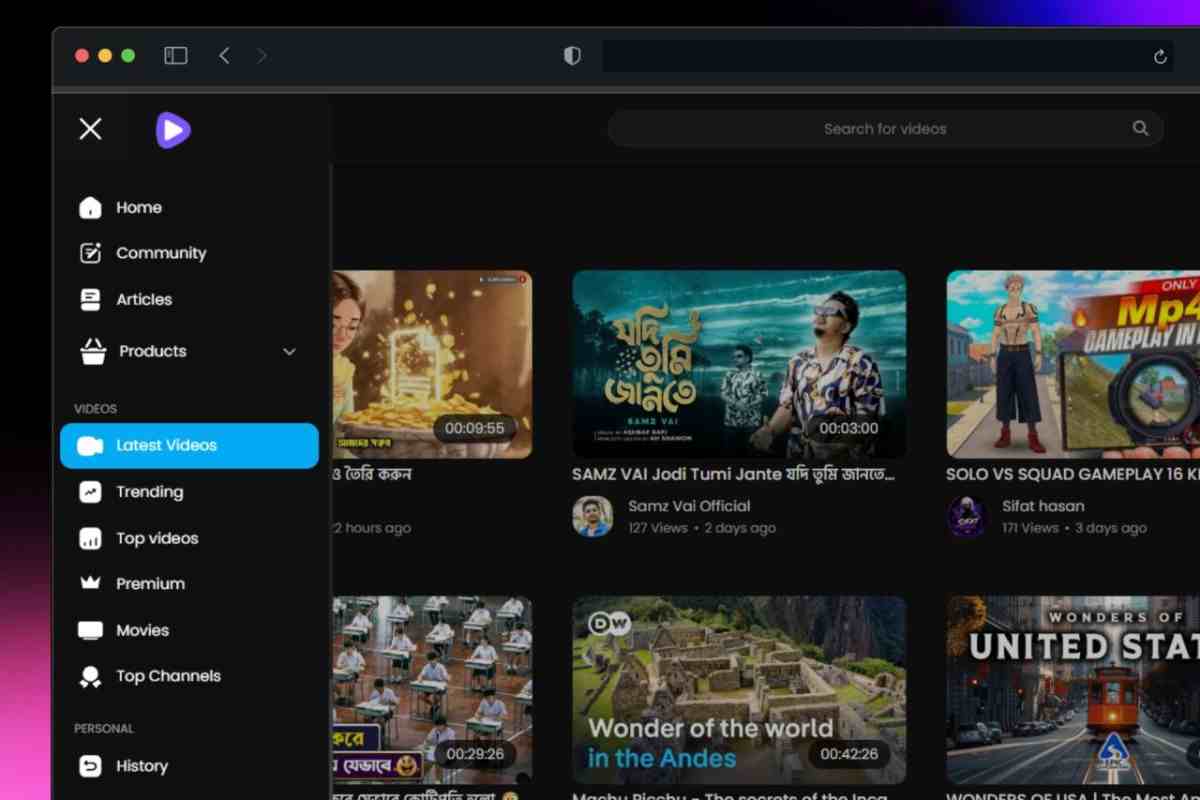Go back with browser back arrow
Image resolution: width=1200 pixels, height=800 pixels.
tap(224, 56)
